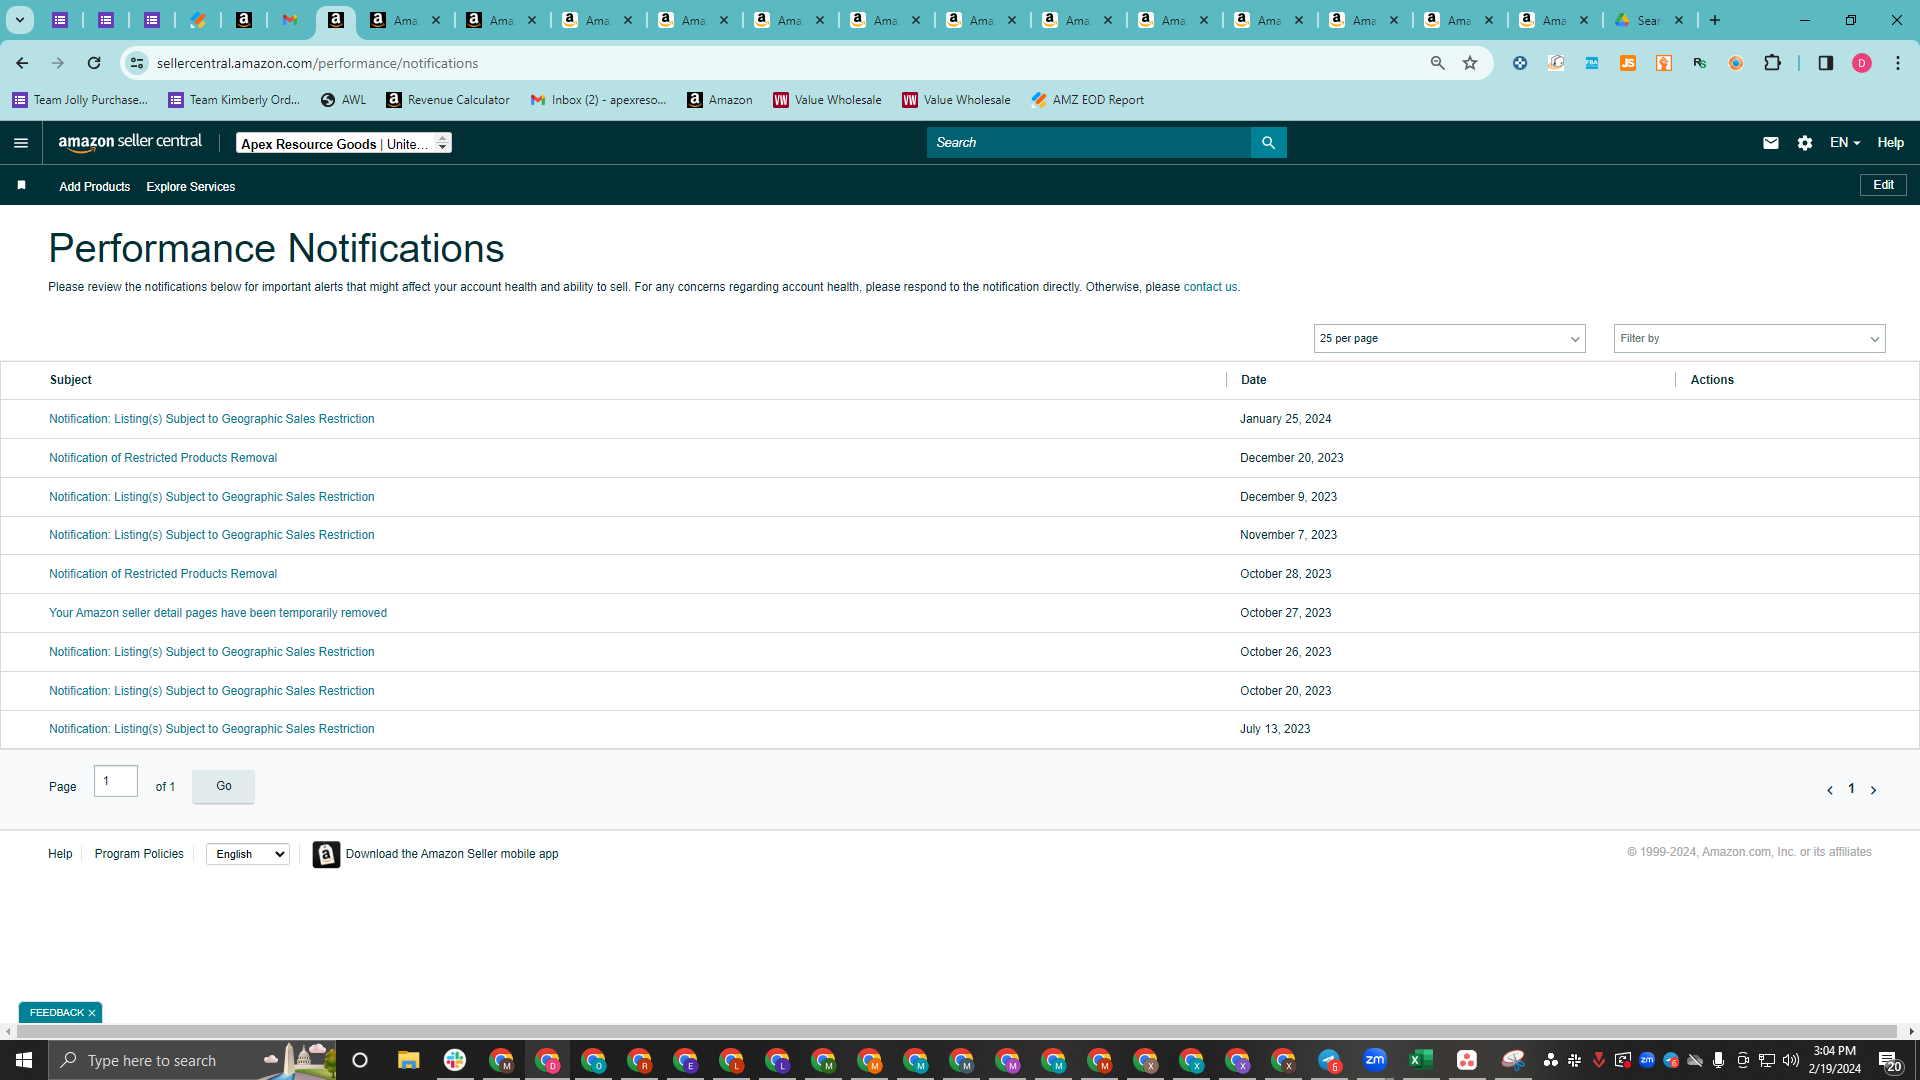Reload the page with refresh icon
The width and height of the screenshot is (1920, 1080).
[94, 63]
